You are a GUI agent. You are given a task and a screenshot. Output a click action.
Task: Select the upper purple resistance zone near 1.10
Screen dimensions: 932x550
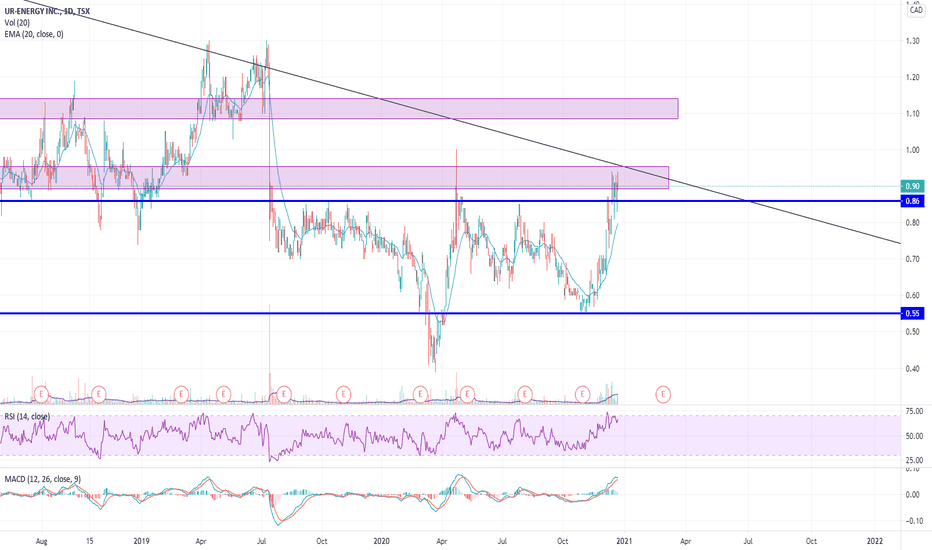click(339, 109)
